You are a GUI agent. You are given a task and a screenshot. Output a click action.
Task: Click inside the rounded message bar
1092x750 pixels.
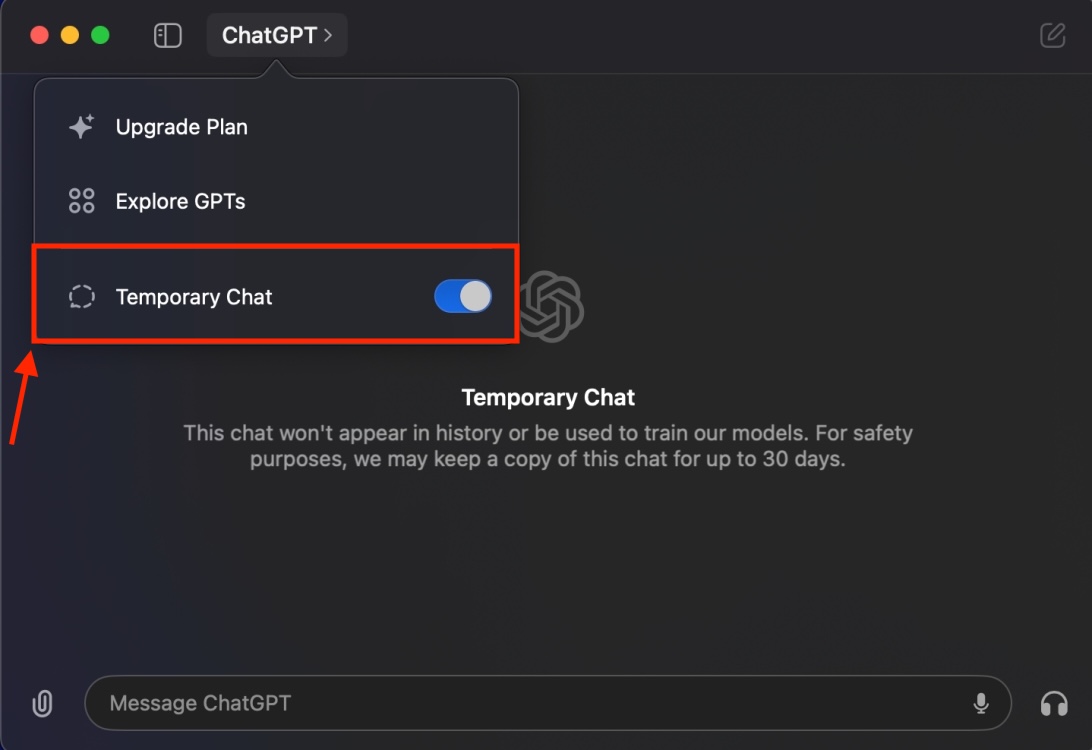pyautogui.click(x=545, y=703)
